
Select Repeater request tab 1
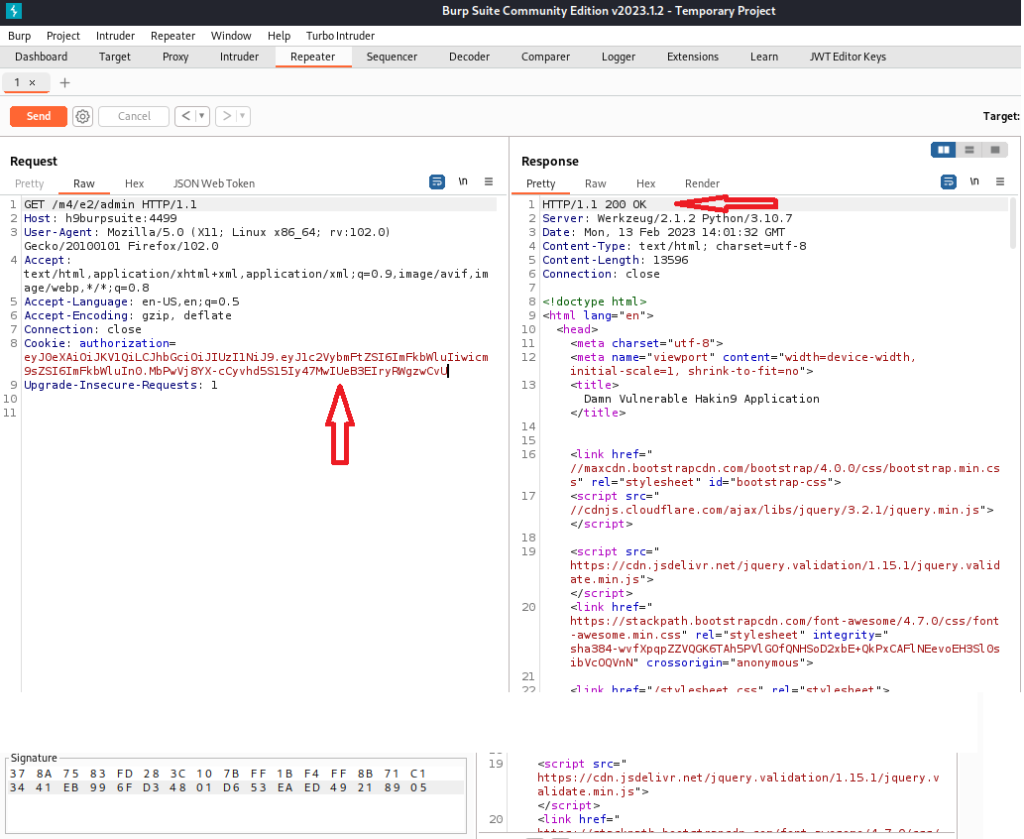click(x=17, y=82)
